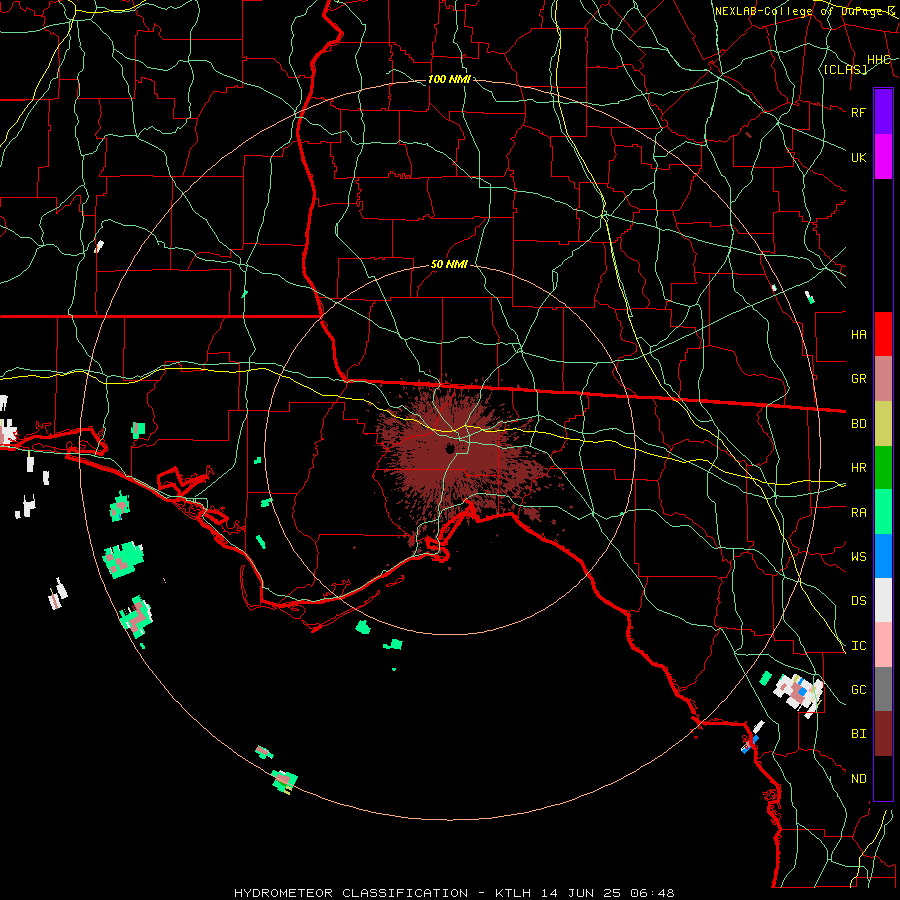Pick the dark green HR legend swatch
Screen dimensions: 900x900
[883, 468]
